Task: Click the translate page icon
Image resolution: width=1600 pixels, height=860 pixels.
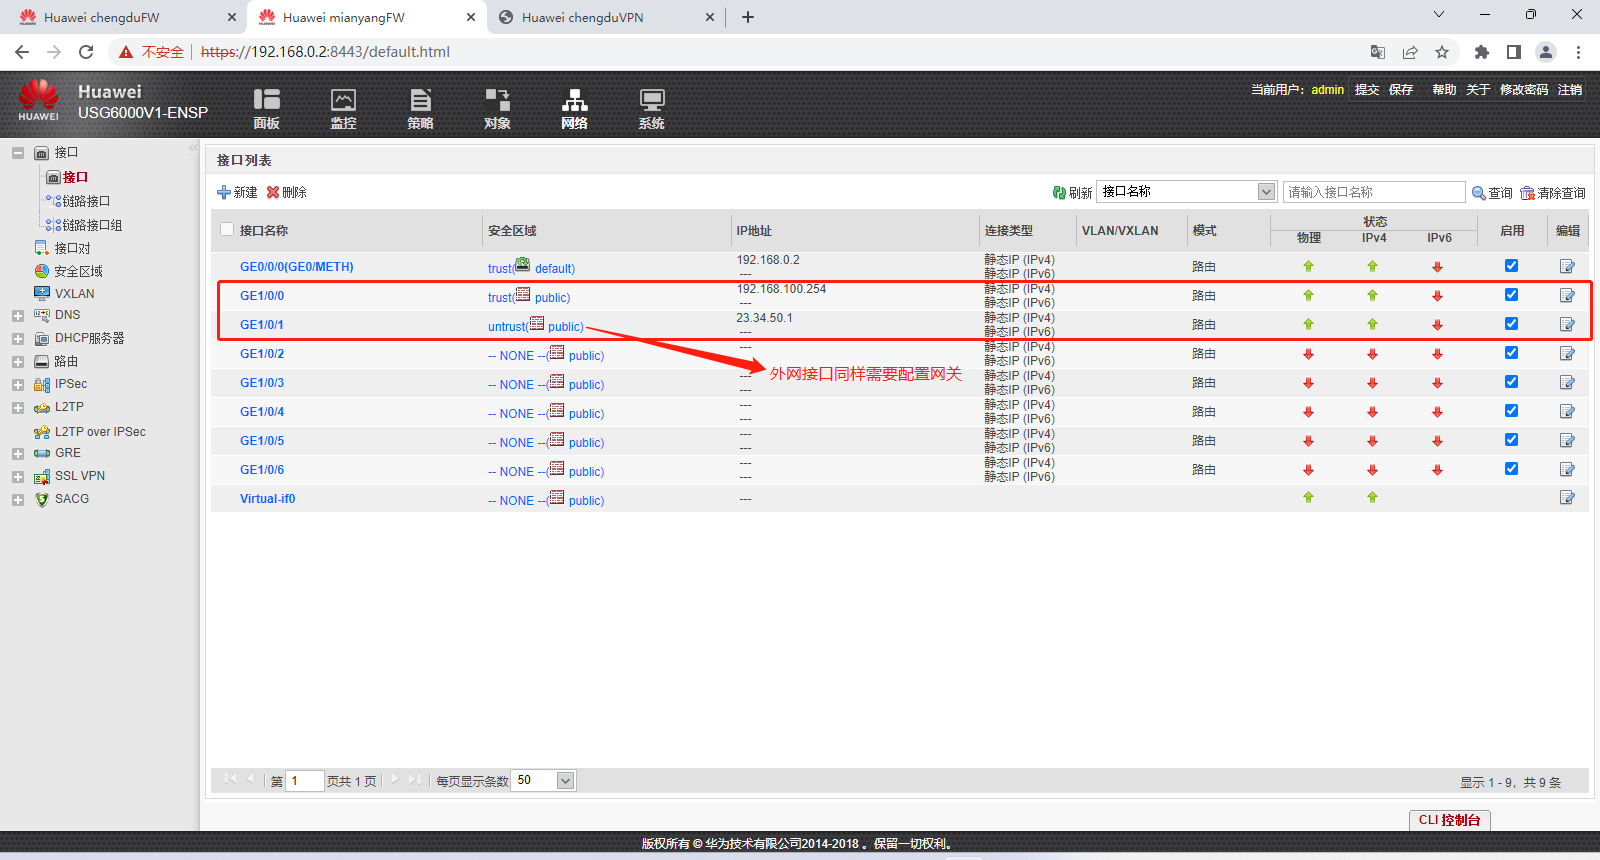Action: click(1378, 52)
